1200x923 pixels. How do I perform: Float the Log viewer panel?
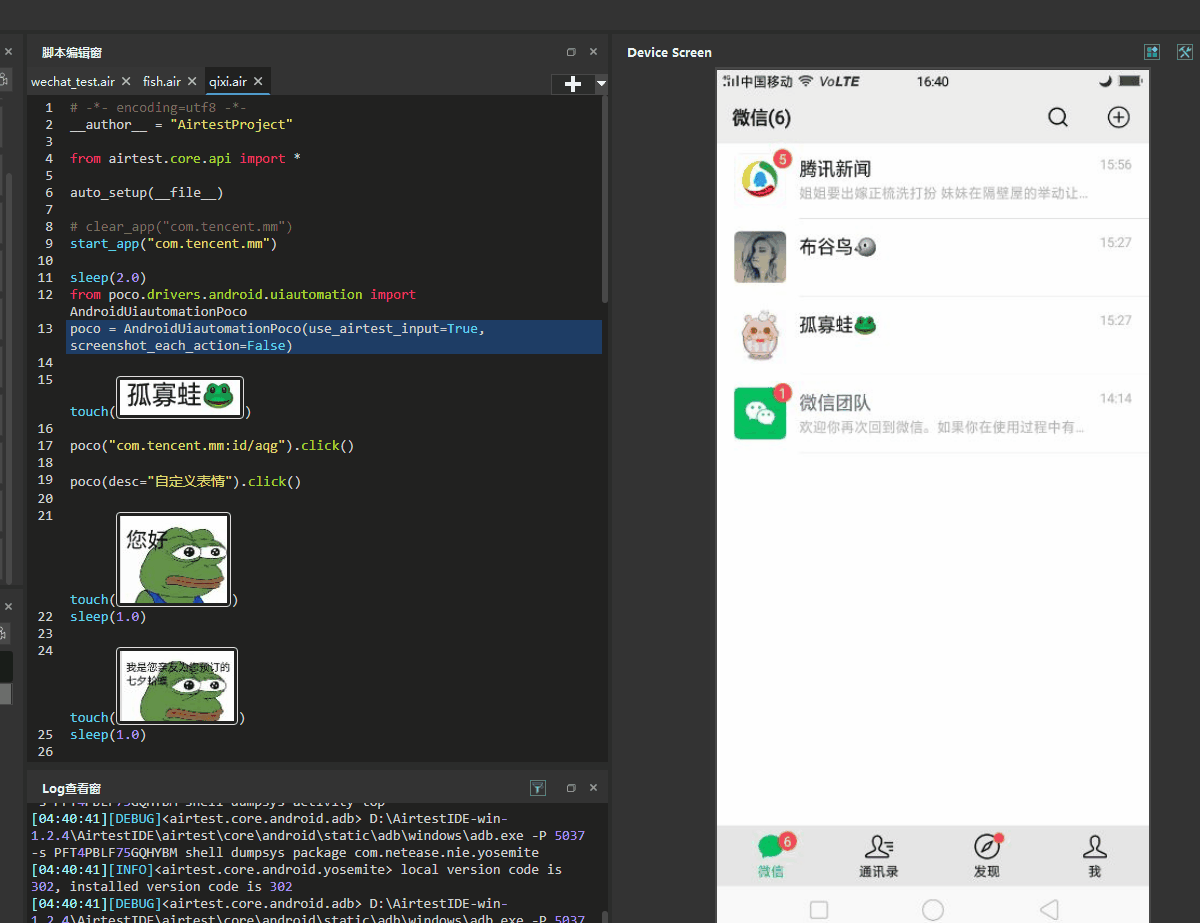point(571,788)
